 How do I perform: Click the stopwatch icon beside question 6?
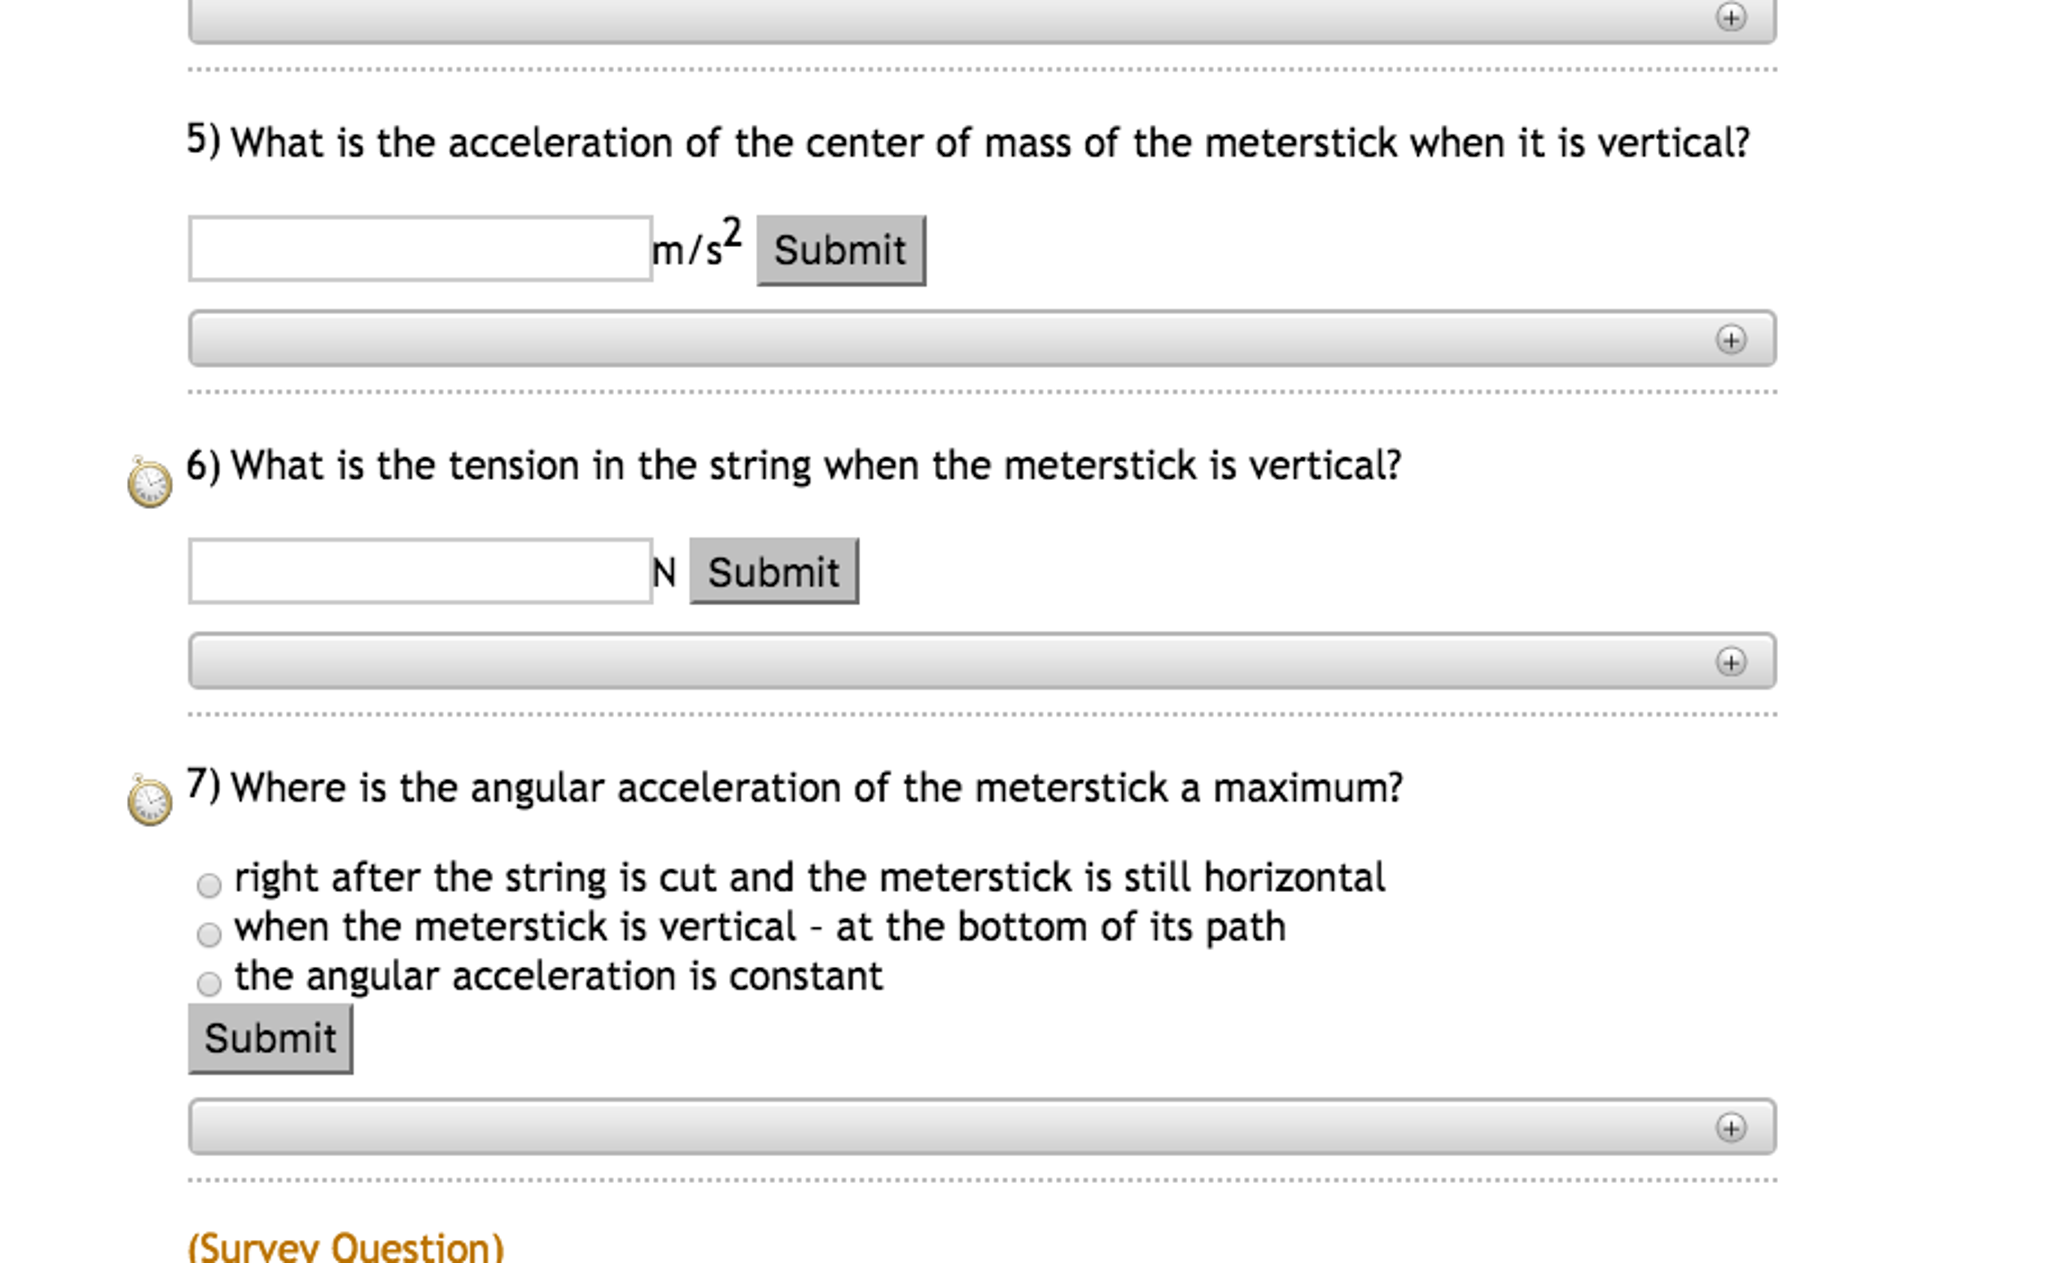(150, 483)
